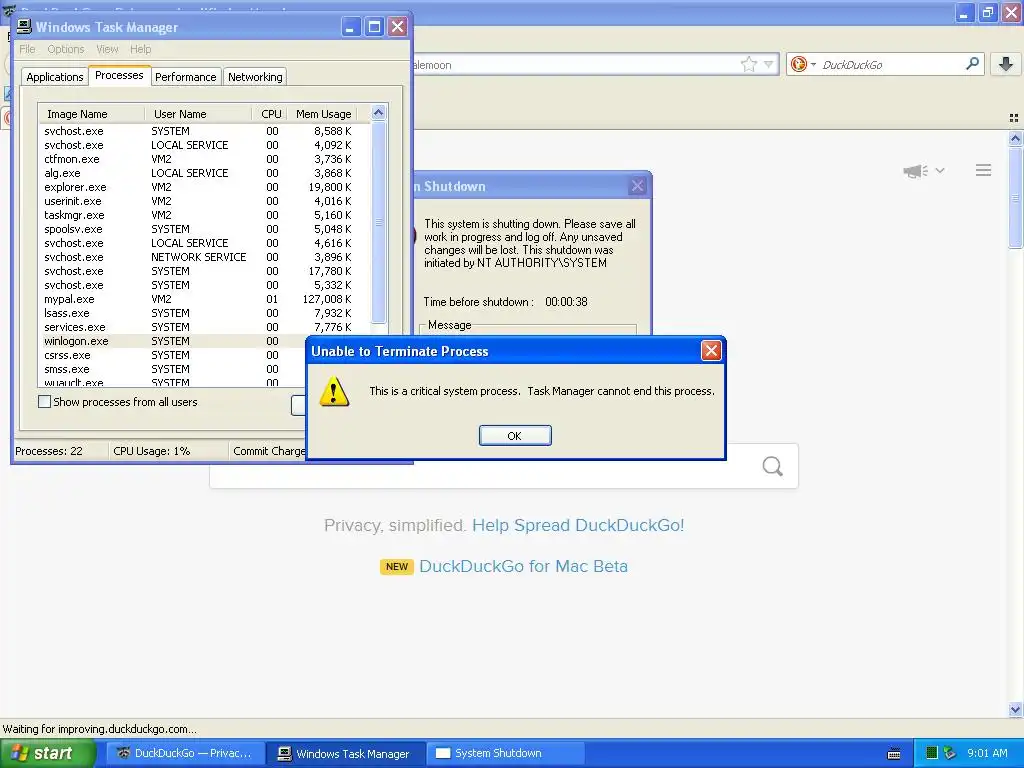
Task: Open the DuckDuckGo for Mac Beta link
Action: 523,566
